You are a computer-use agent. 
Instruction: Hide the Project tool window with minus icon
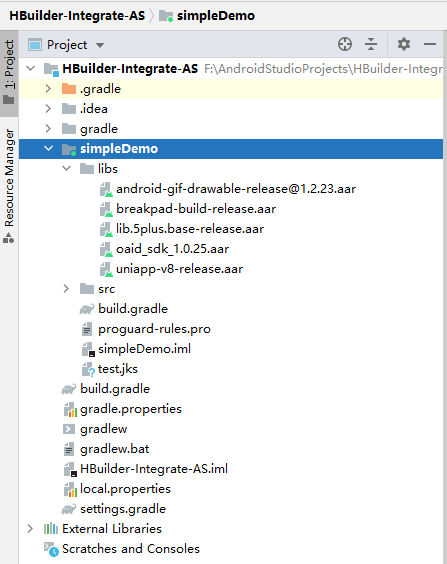[x=430, y=45]
